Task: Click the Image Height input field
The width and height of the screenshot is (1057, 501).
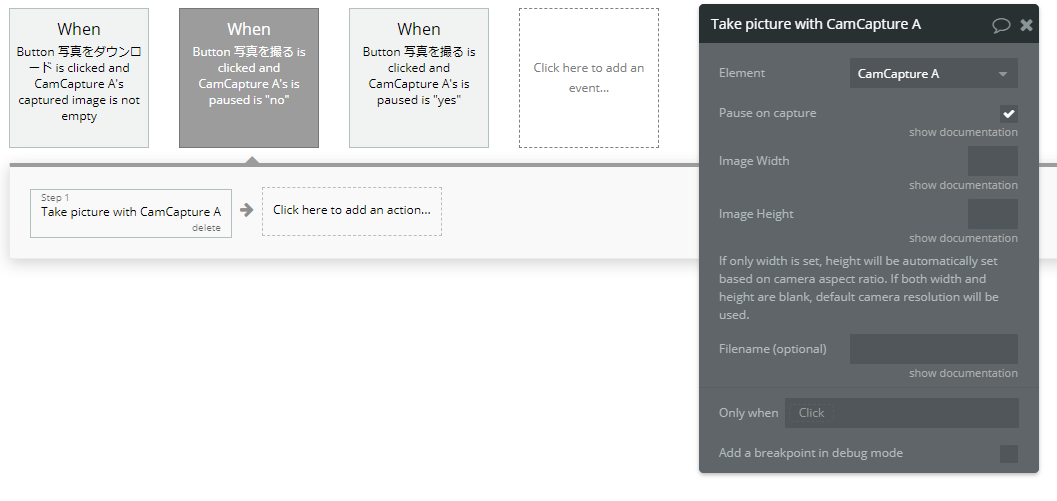Action: (x=992, y=214)
